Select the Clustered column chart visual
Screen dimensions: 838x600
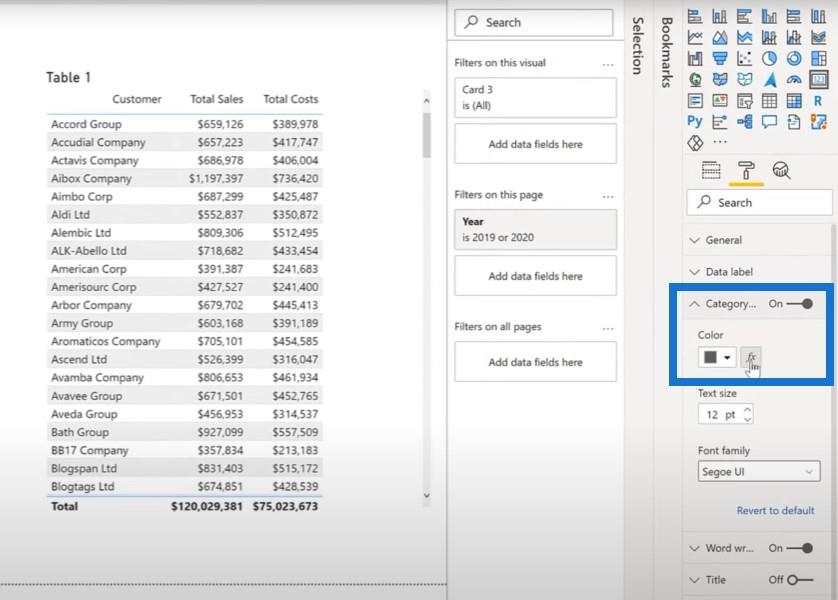[769, 17]
